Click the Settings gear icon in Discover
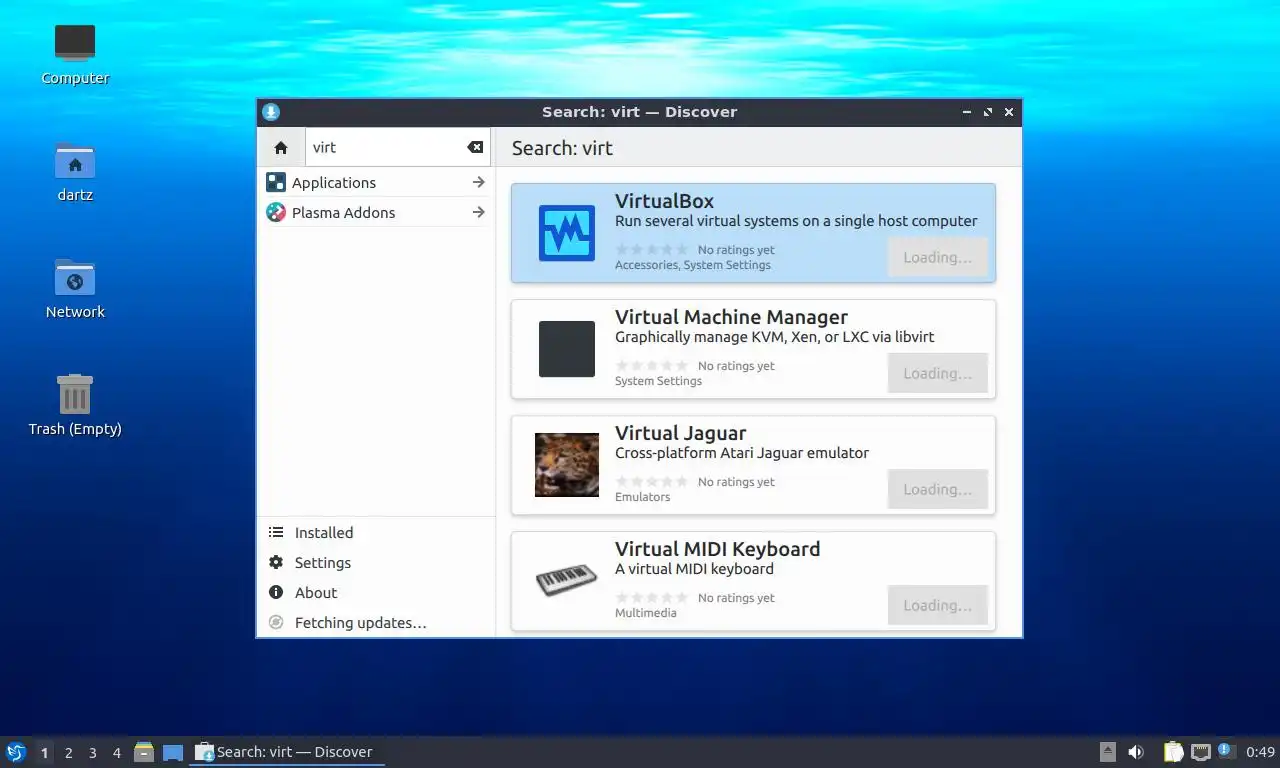 276,562
